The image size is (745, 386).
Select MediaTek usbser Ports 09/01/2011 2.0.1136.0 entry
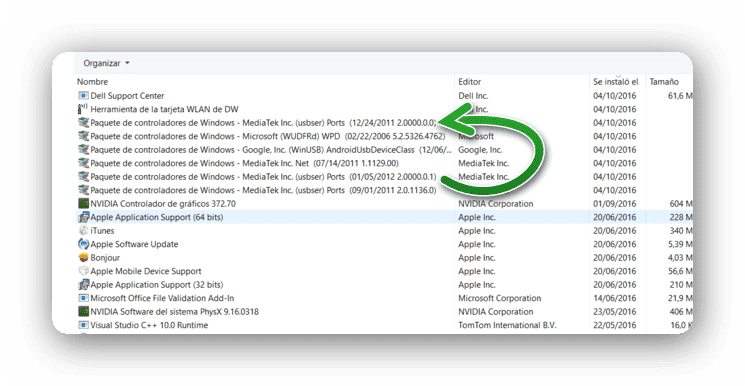tap(263, 190)
